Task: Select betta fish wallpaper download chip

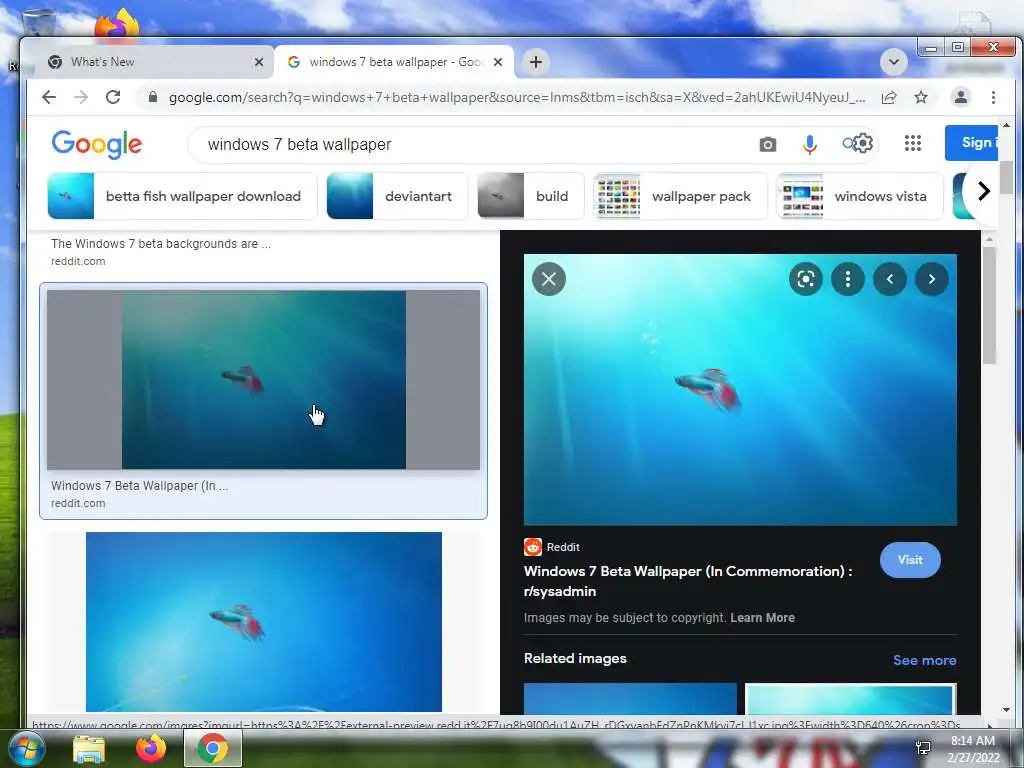Action: (182, 196)
